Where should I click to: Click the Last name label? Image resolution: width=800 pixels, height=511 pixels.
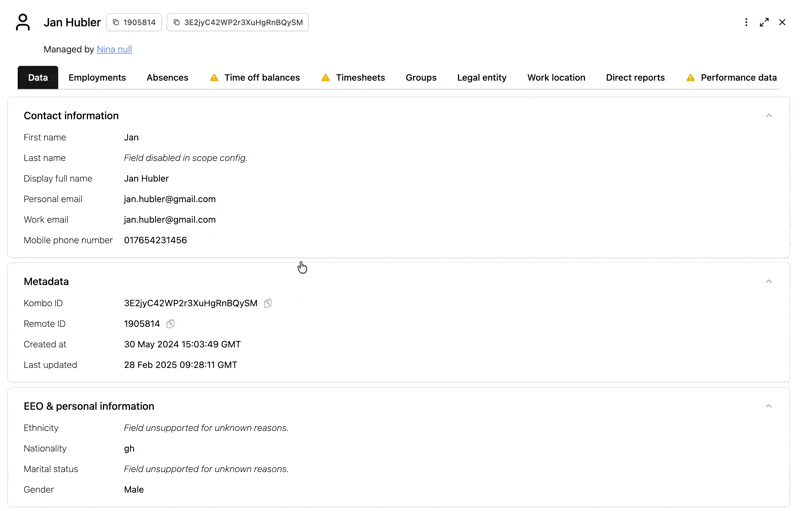pyautogui.click(x=44, y=158)
